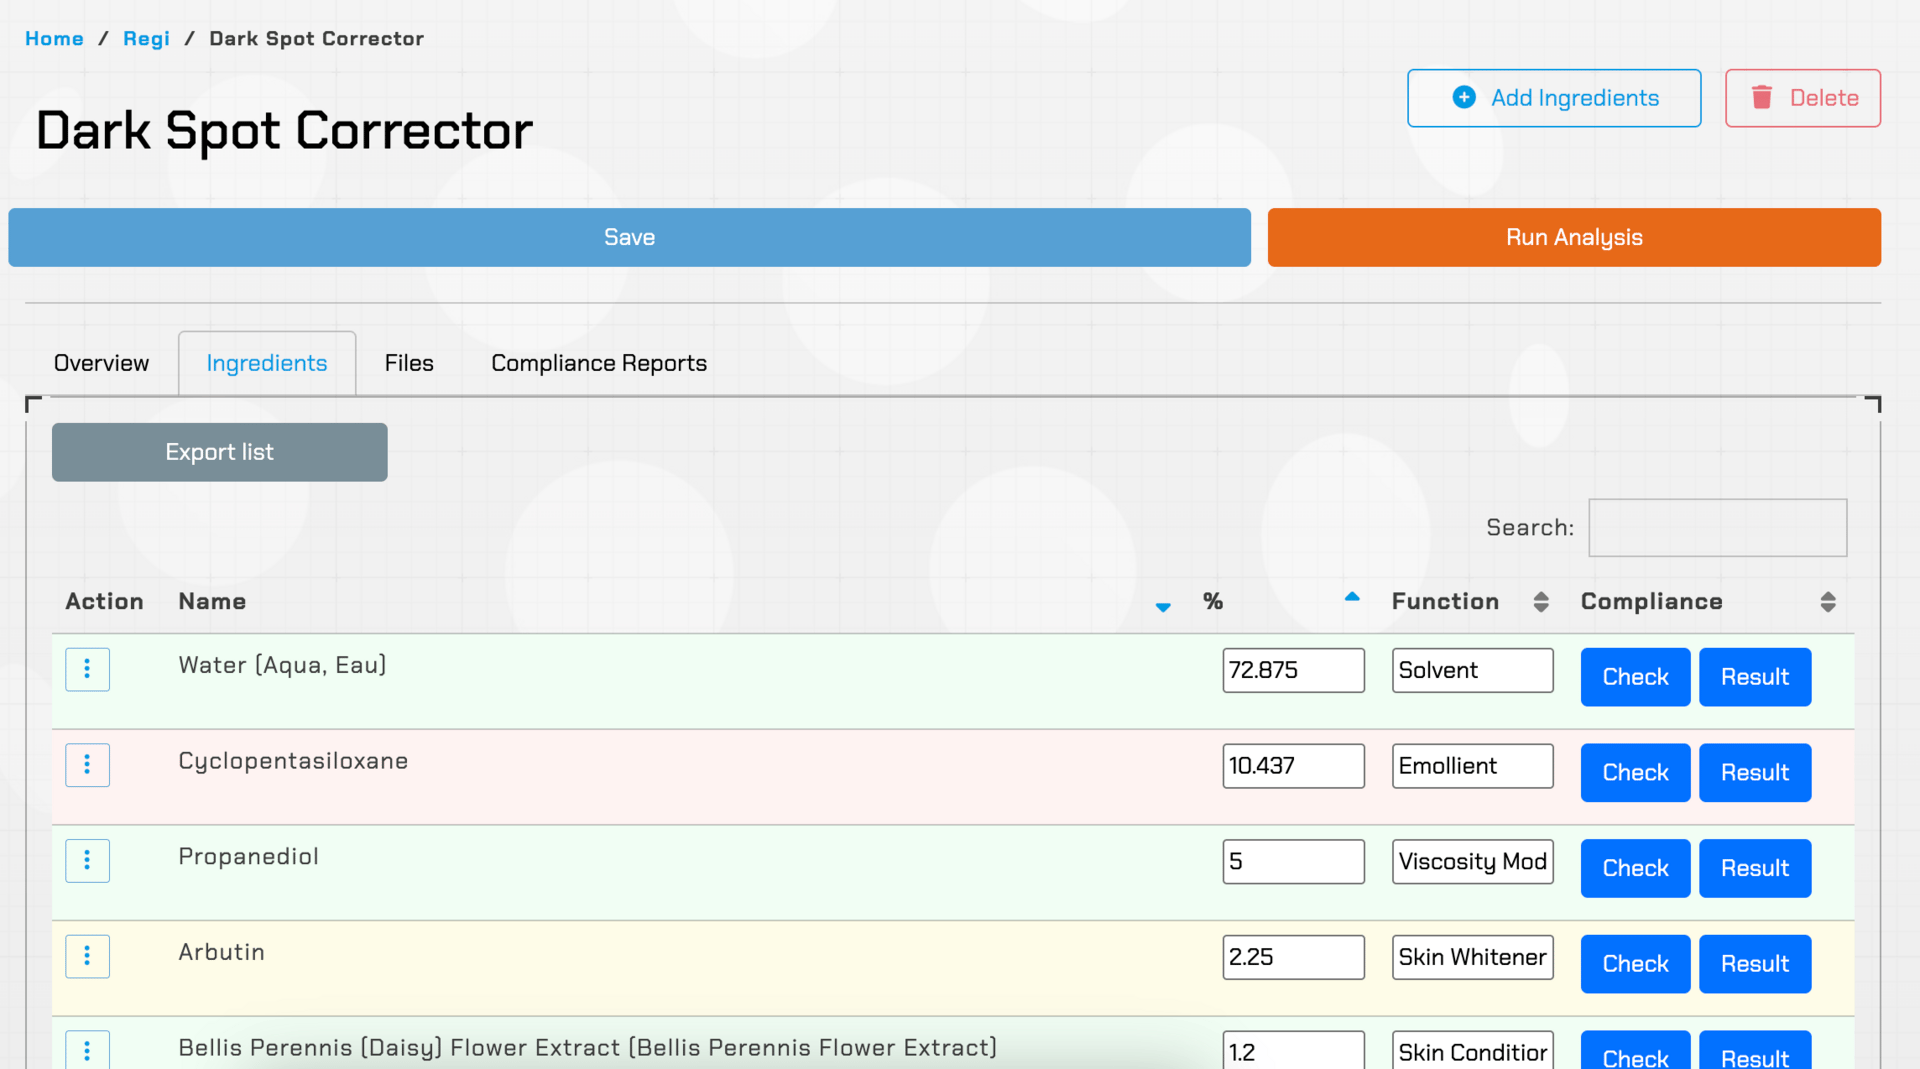The height and width of the screenshot is (1069, 1920).
Task: Click the Bellis Perennis Flower Extract name
Action: [x=588, y=1048]
